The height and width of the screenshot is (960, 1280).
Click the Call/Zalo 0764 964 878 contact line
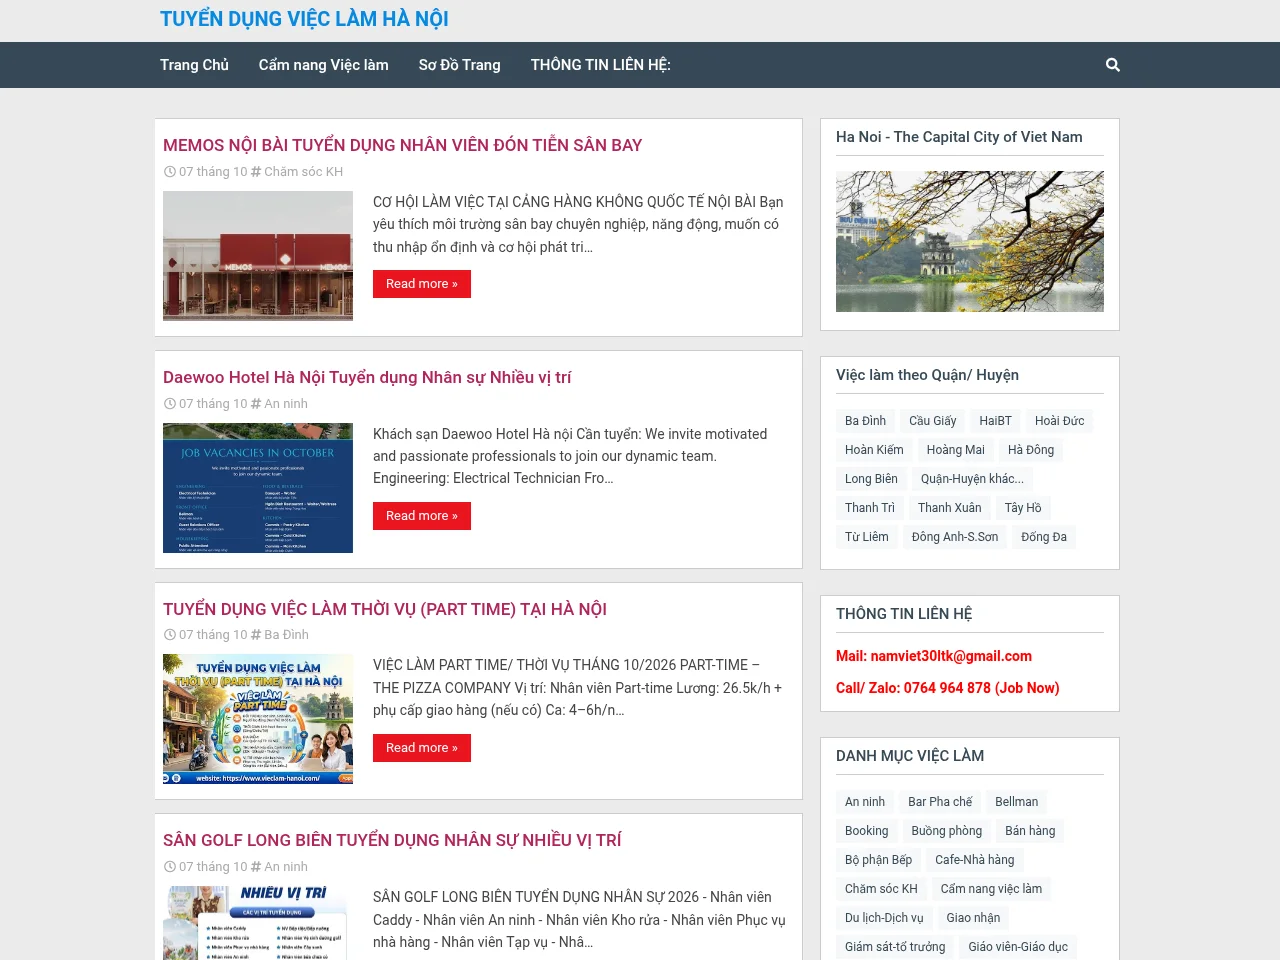[x=948, y=688]
